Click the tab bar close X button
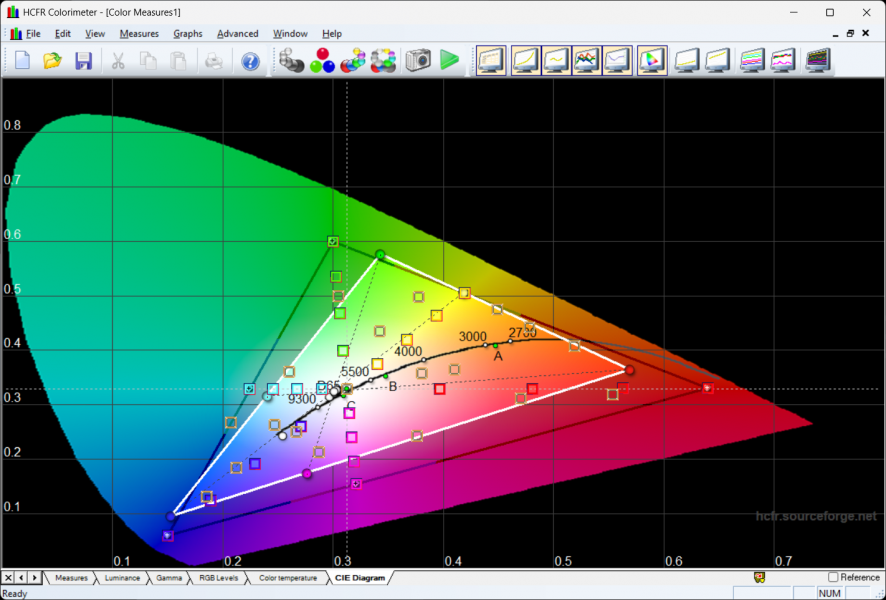Screen dimensions: 886x600 coord(8,578)
